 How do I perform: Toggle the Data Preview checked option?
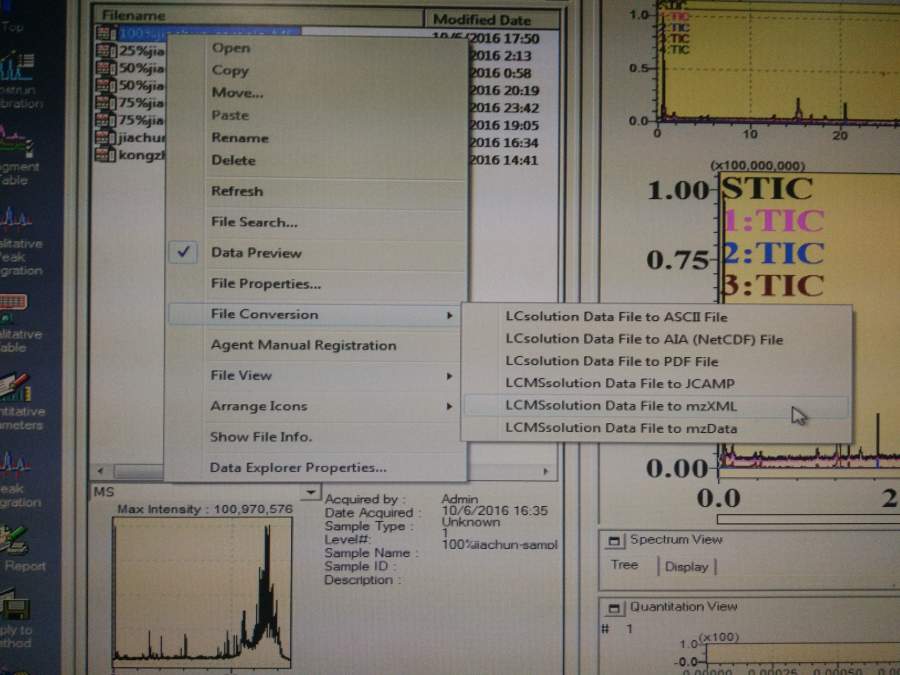pos(256,253)
